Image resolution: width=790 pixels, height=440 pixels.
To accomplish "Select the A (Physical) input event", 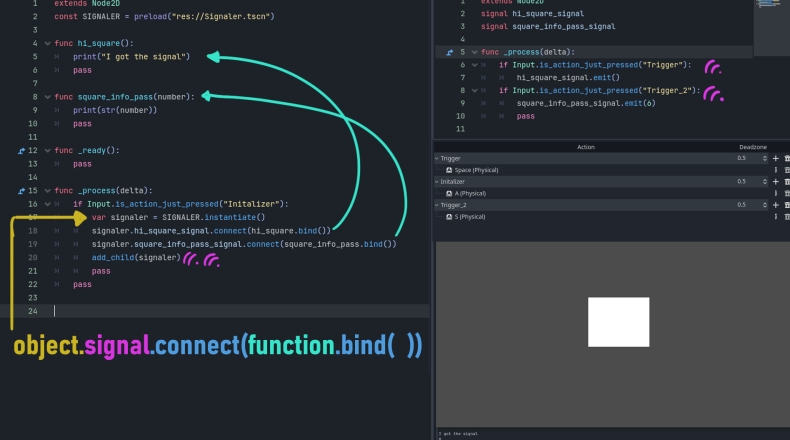I will click(x=470, y=193).
